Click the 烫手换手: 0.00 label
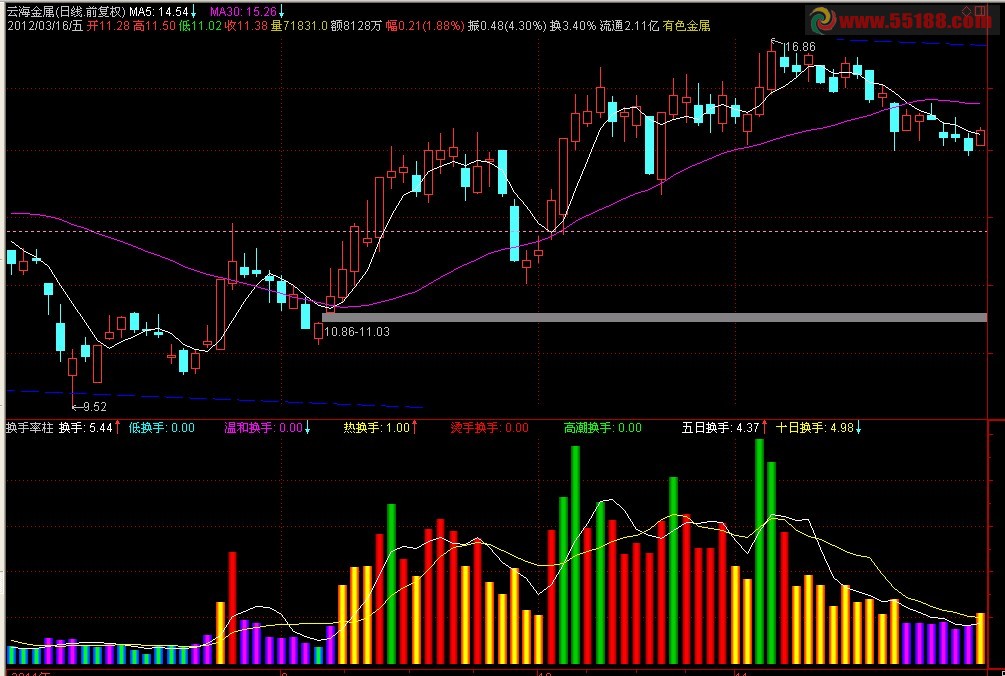The width and height of the screenshot is (1005, 676). coord(490,428)
